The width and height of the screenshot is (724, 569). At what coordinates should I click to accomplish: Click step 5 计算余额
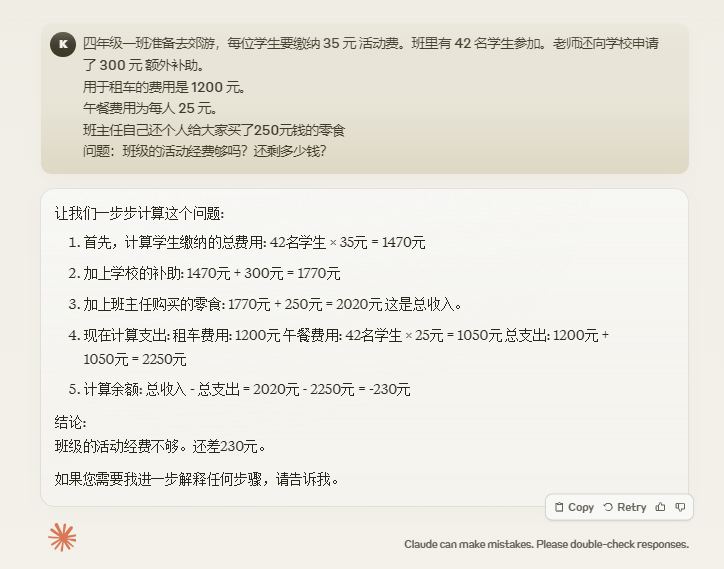(240, 389)
